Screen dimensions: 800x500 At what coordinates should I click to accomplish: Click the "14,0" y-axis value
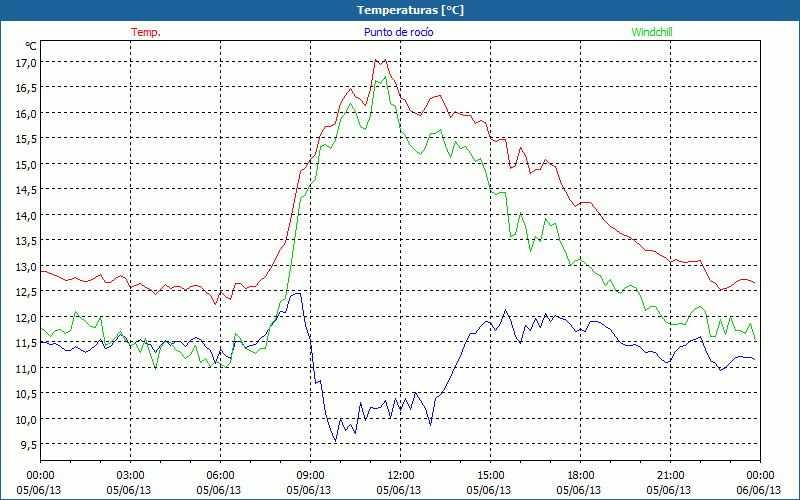pos(27,215)
